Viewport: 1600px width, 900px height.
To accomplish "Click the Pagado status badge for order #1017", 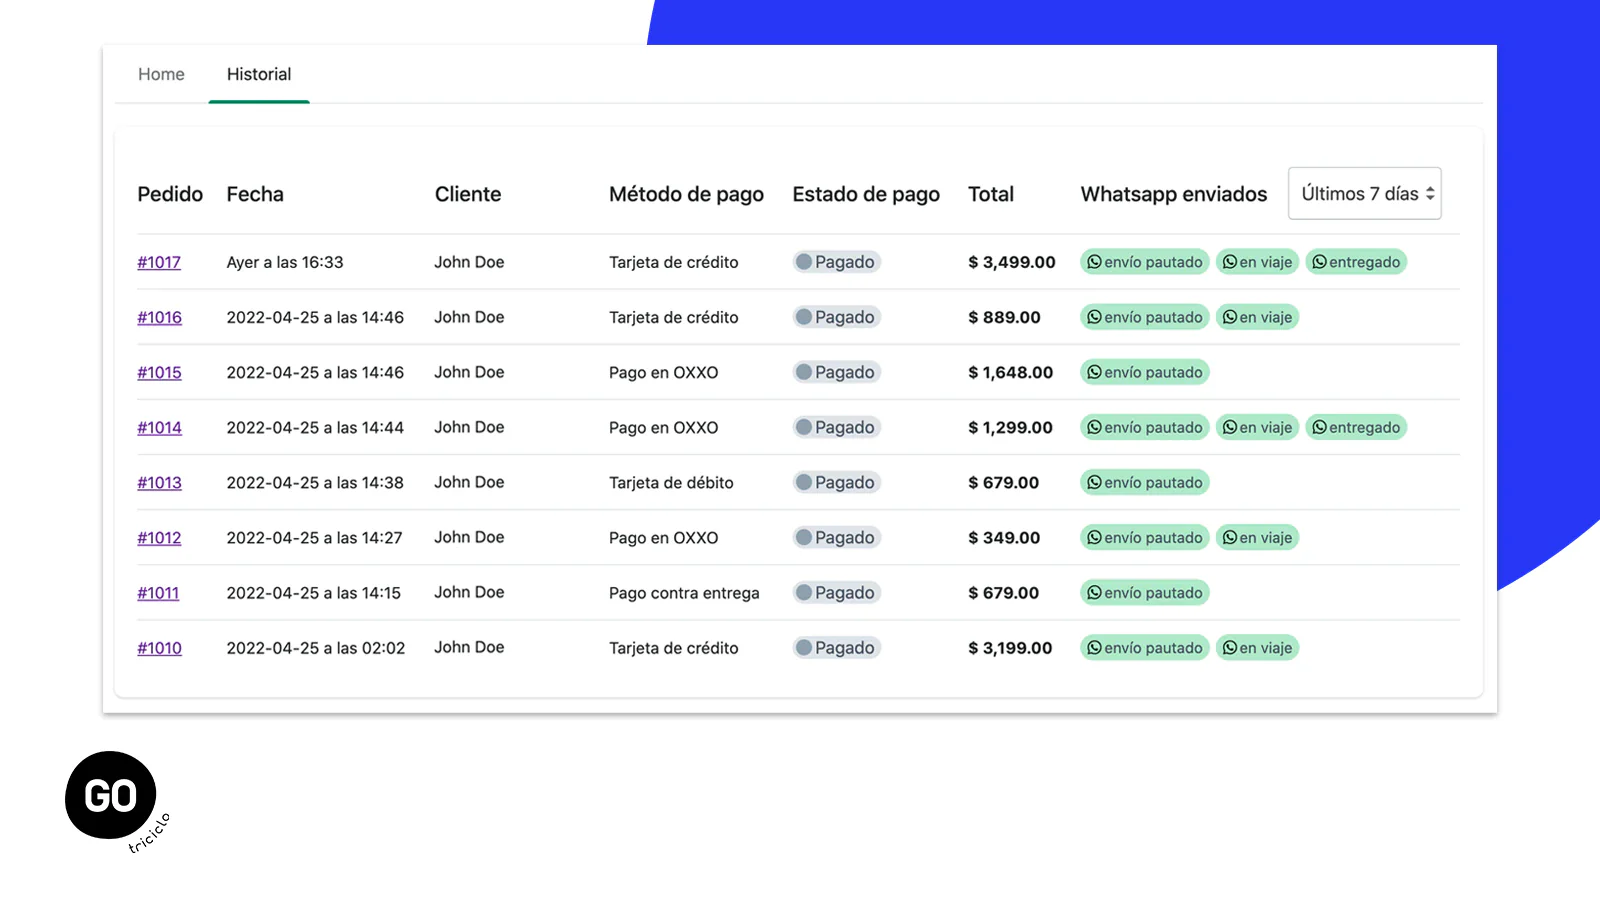I will click(x=836, y=262).
